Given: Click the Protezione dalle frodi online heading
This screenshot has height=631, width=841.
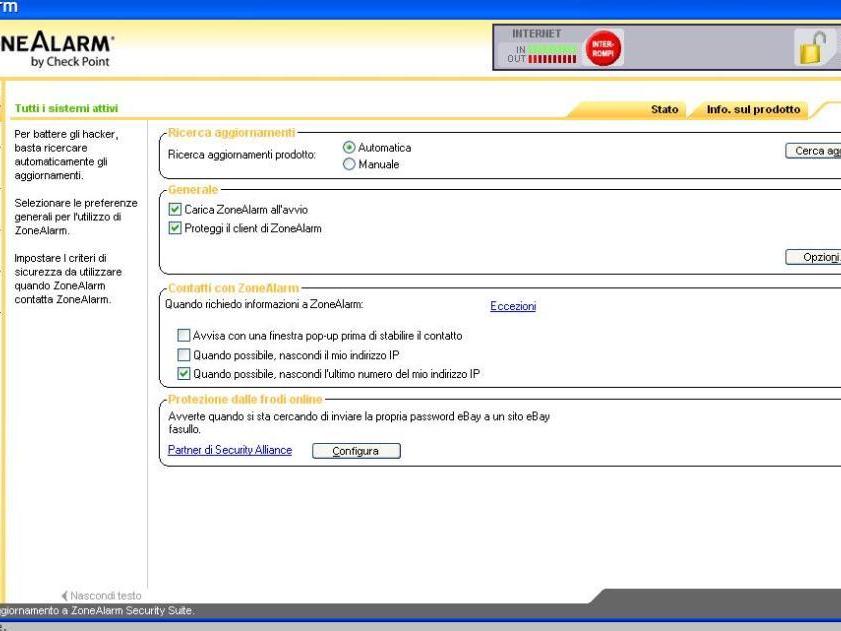Looking at the screenshot, I should pyautogui.click(x=245, y=399).
